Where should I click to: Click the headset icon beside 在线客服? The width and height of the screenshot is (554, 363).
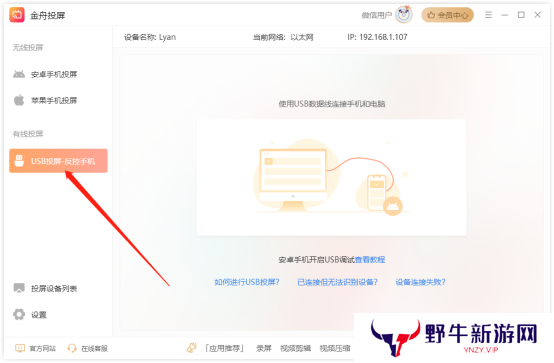point(72,348)
